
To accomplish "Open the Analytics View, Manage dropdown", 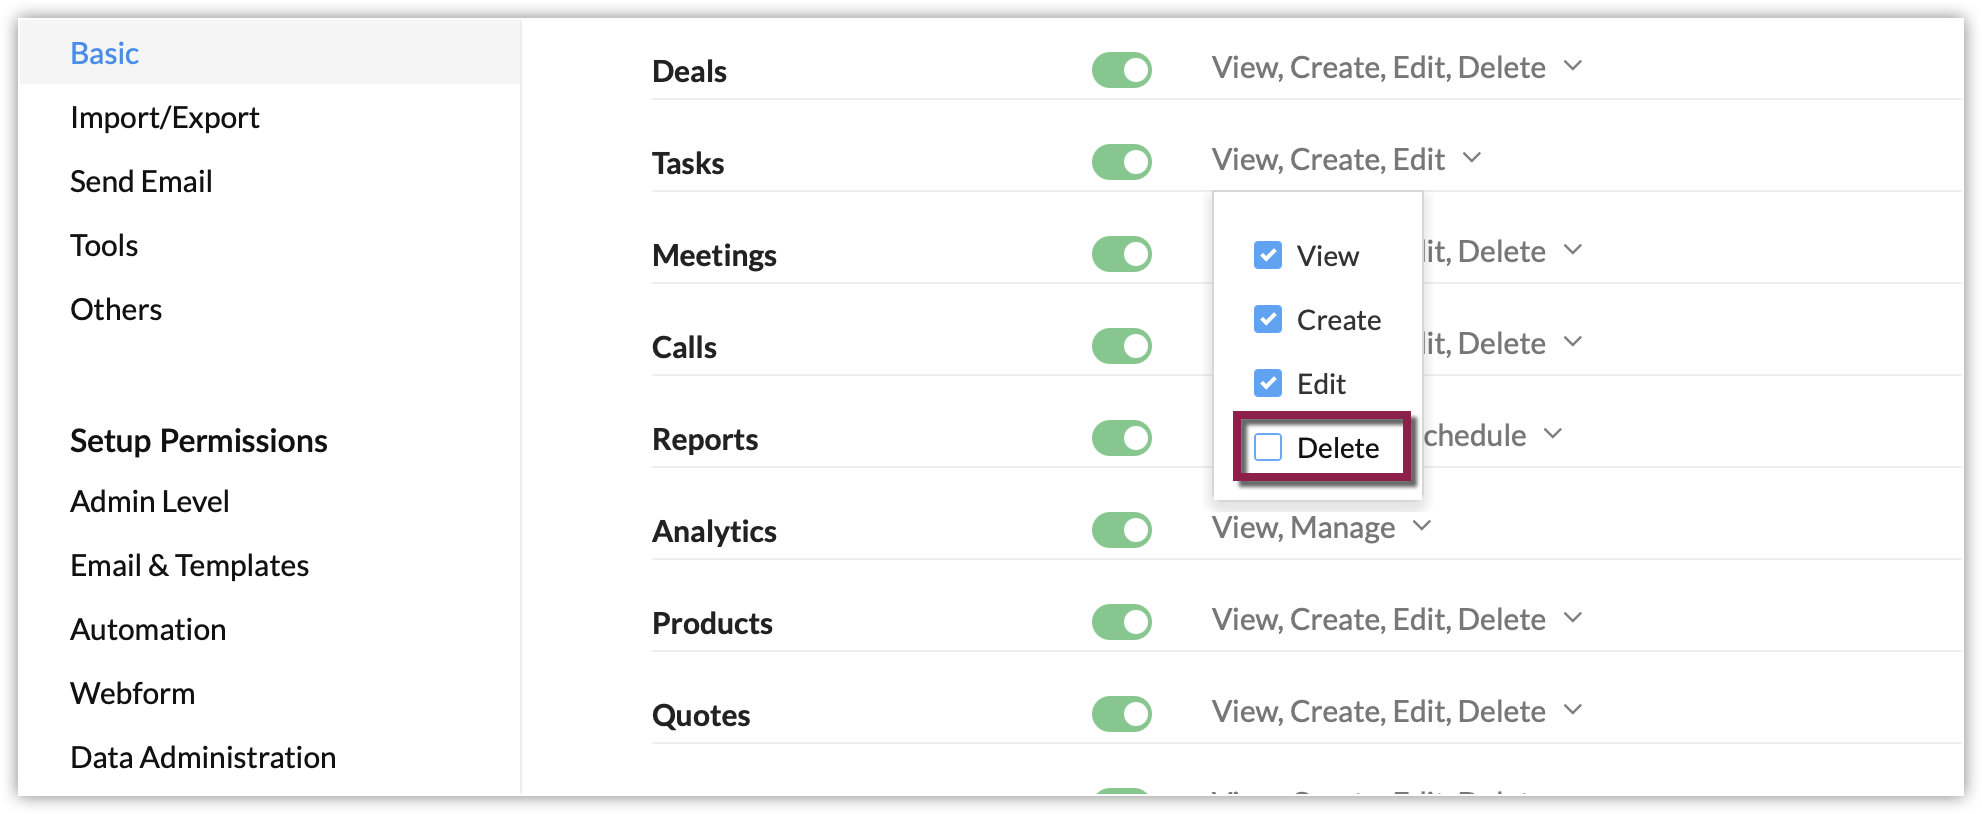I will [1422, 526].
